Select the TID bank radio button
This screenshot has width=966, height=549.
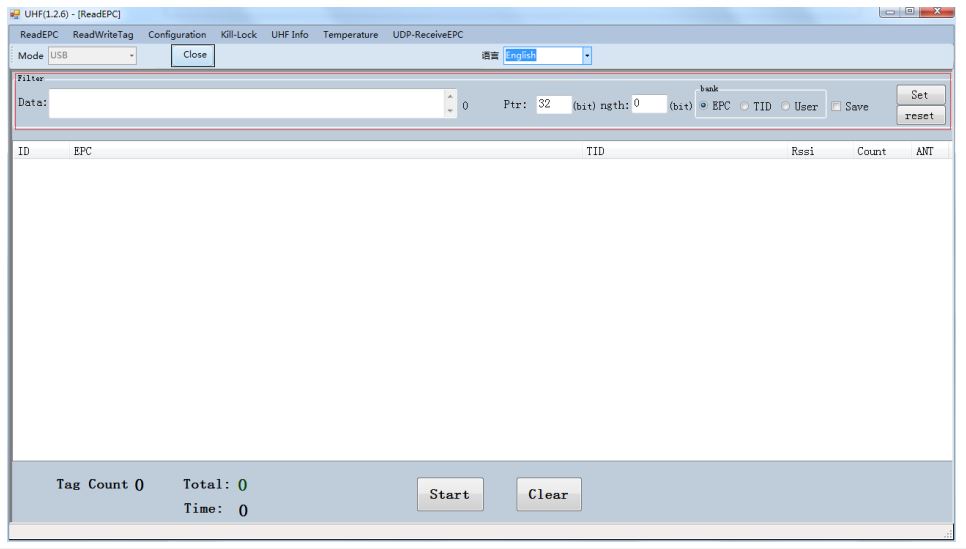(x=745, y=106)
